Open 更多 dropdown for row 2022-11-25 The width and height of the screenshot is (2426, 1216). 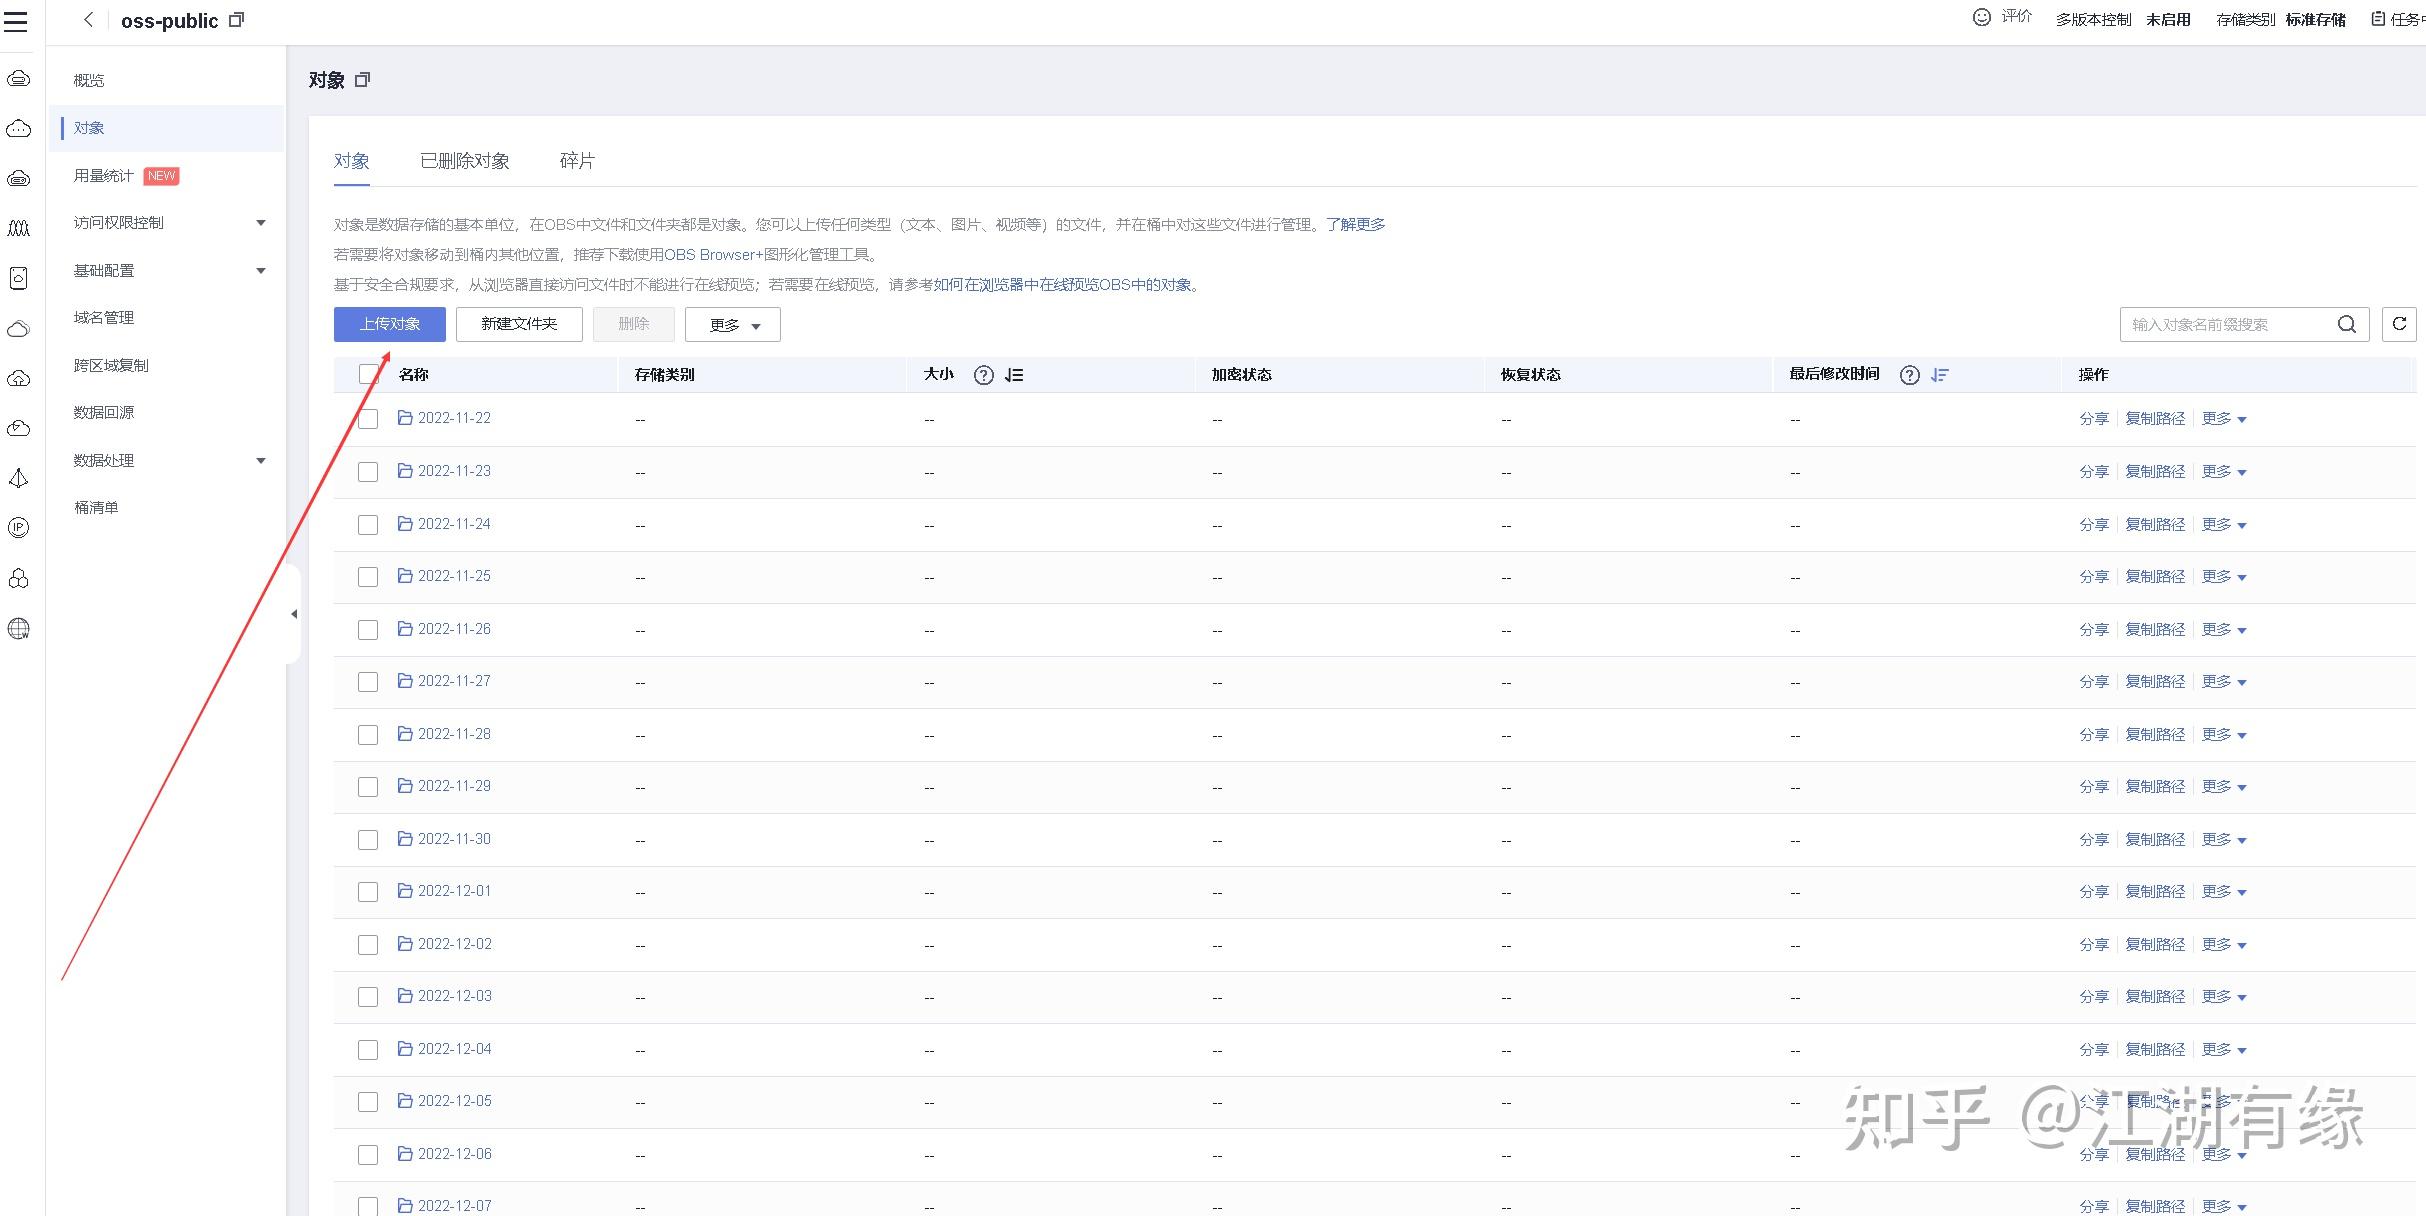point(2223,577)
